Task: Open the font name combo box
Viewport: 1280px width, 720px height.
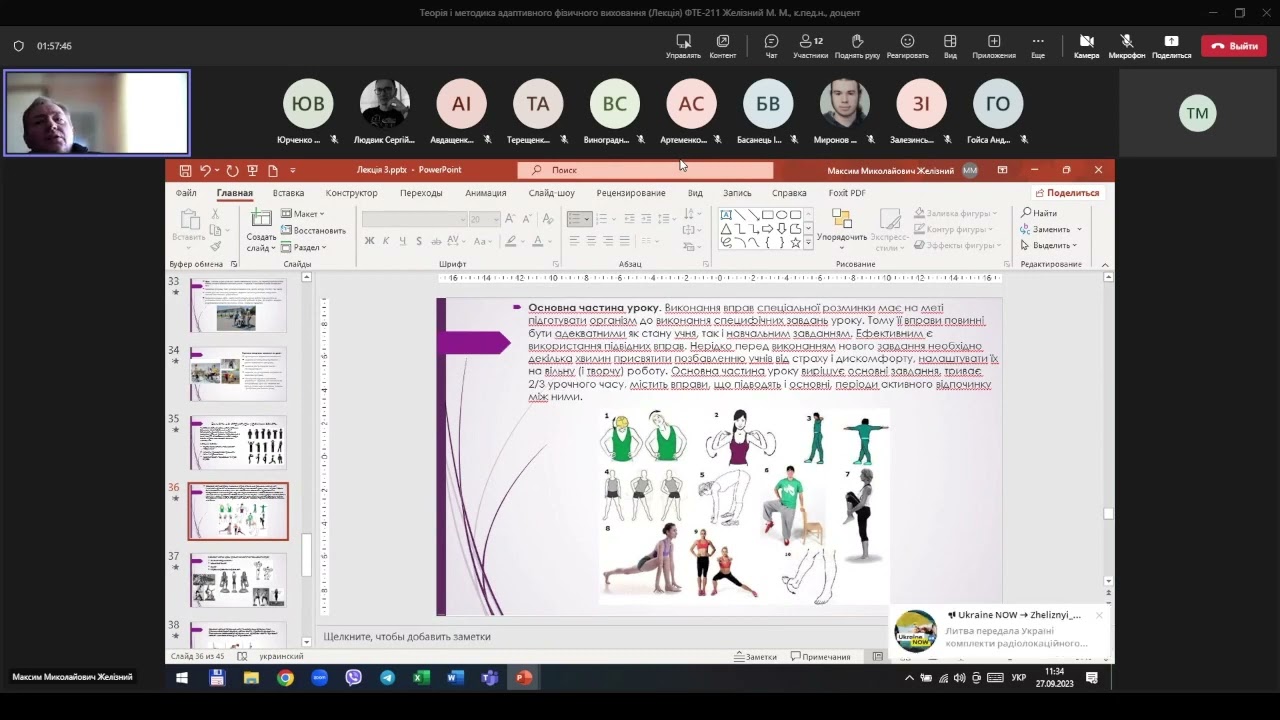Action: (415, 219)
